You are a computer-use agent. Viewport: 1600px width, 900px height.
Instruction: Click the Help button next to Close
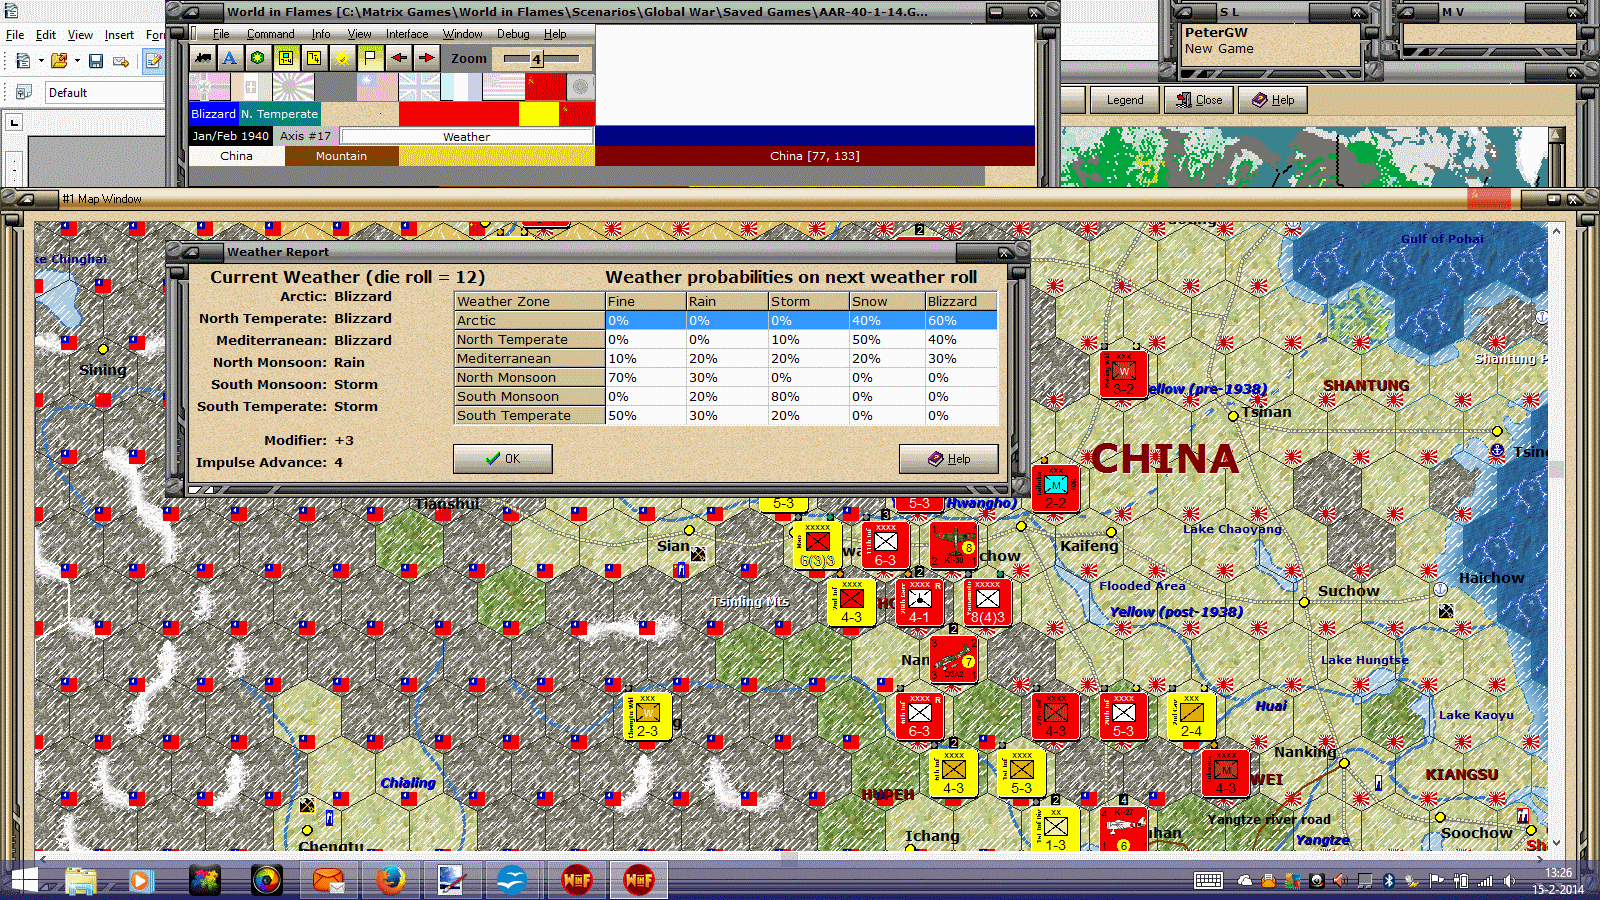(x=1273, y=100)
